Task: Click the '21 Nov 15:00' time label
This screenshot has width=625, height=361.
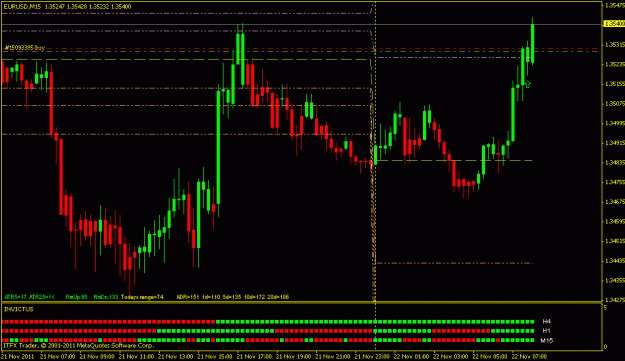Action: (x=215, y=356)
